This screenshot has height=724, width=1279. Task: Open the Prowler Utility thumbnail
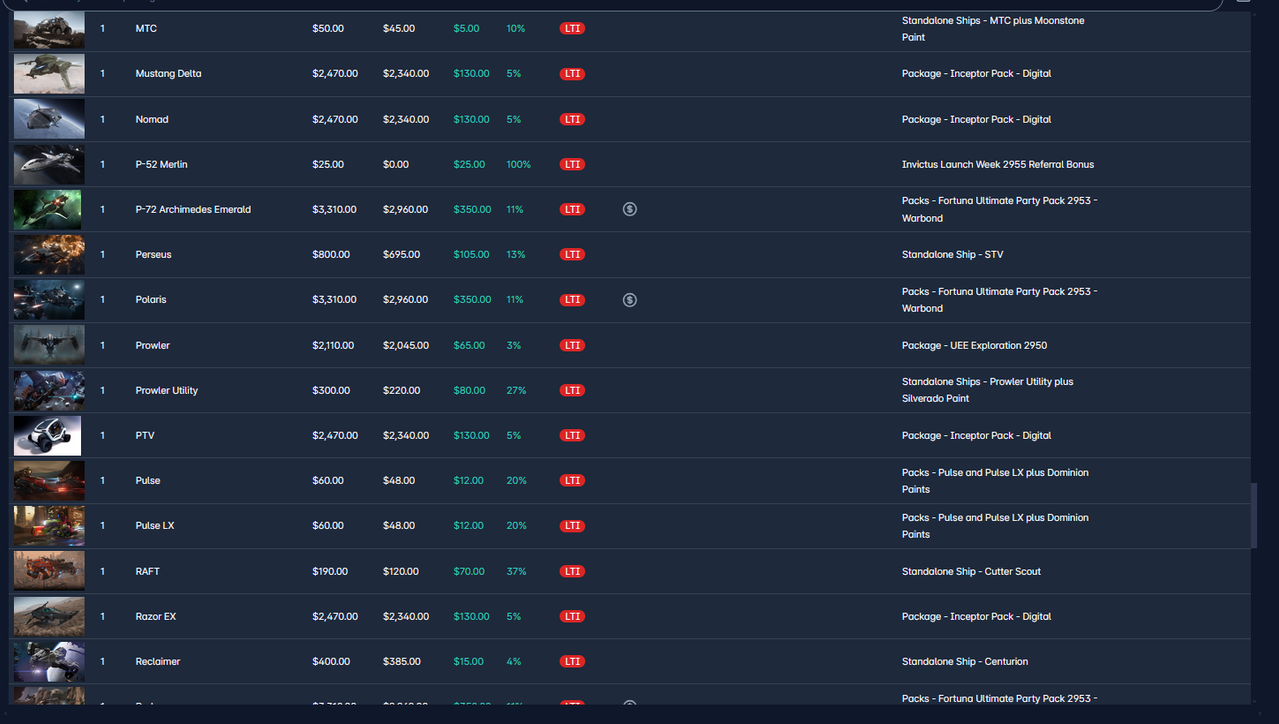pyautogui.click(x=49, y=391)
